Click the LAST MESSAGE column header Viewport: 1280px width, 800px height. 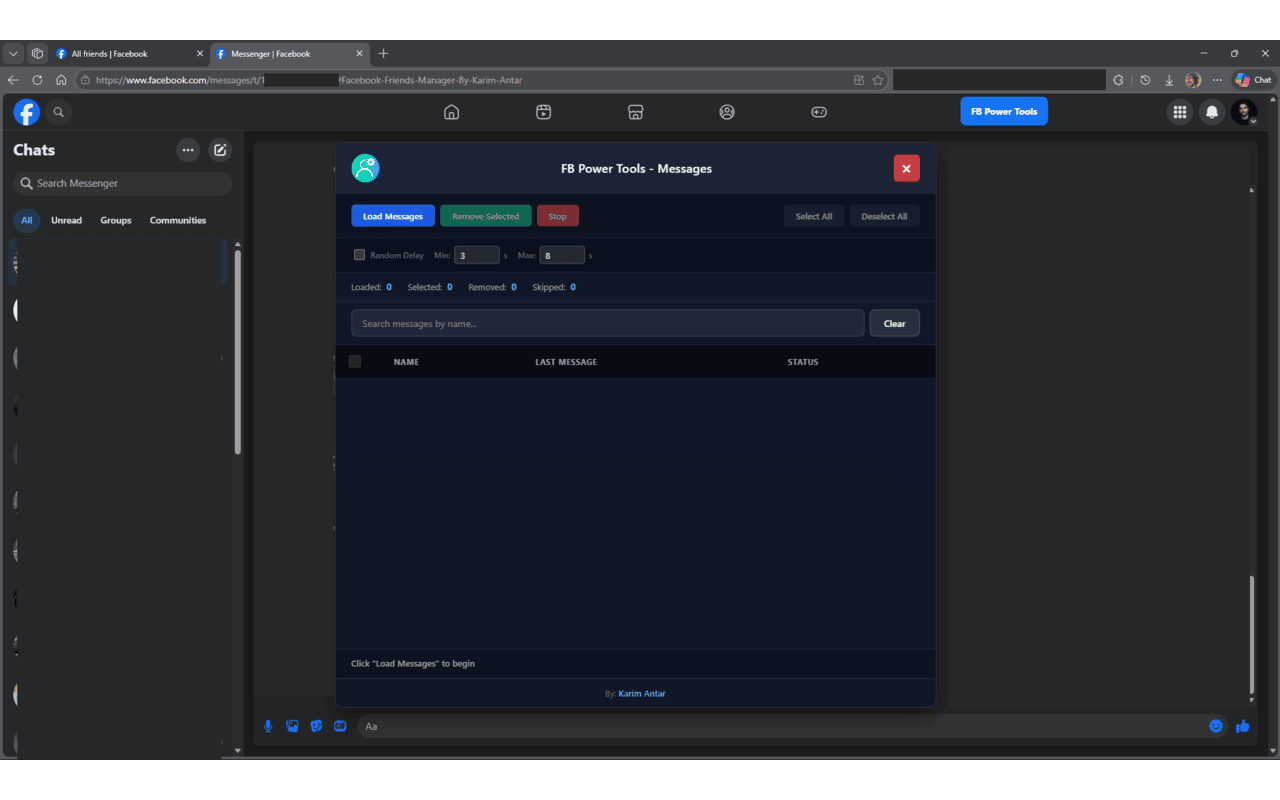coord(566,362)
